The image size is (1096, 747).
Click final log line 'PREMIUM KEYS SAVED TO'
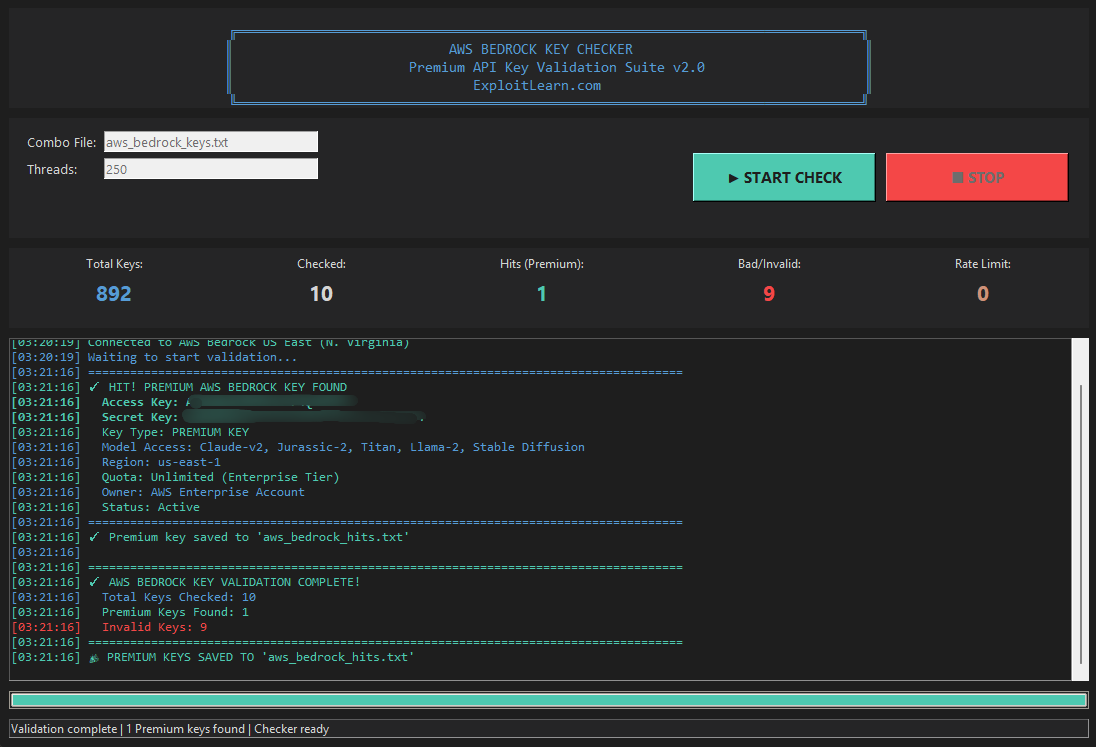pyautogui.click(x=213, y=658)
